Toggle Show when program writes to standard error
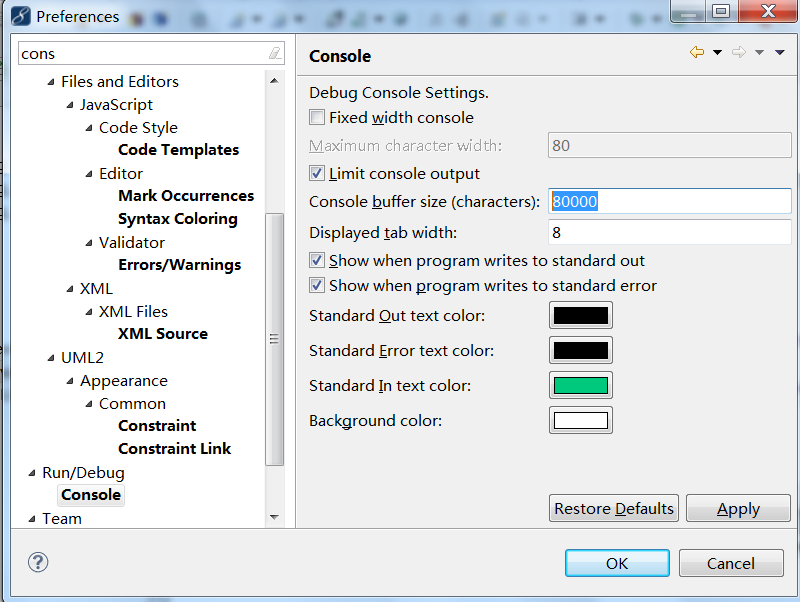The image size is (800, 602). [x=317, y=285]
